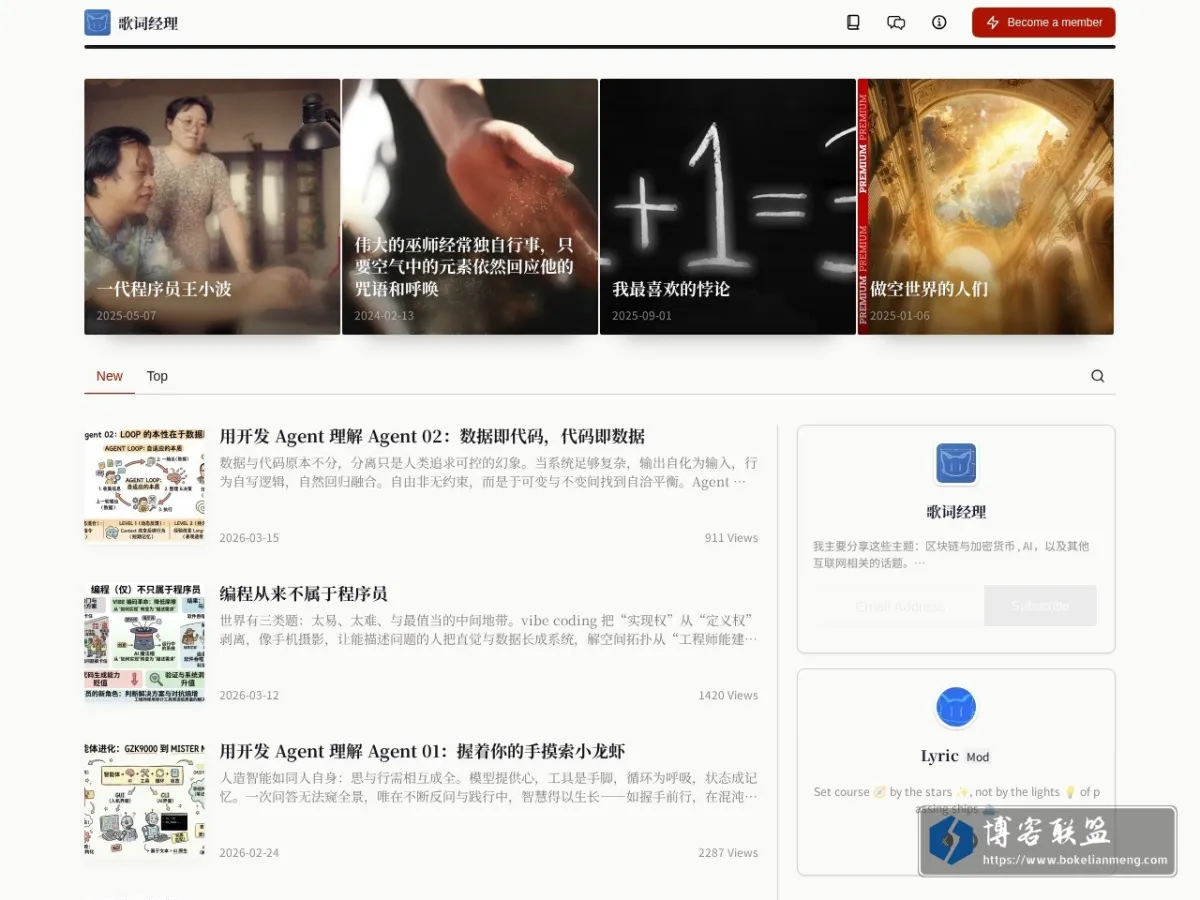Click the info circle icon in header
This screenshot has width=1200, height=900.
tap(939, 22)
